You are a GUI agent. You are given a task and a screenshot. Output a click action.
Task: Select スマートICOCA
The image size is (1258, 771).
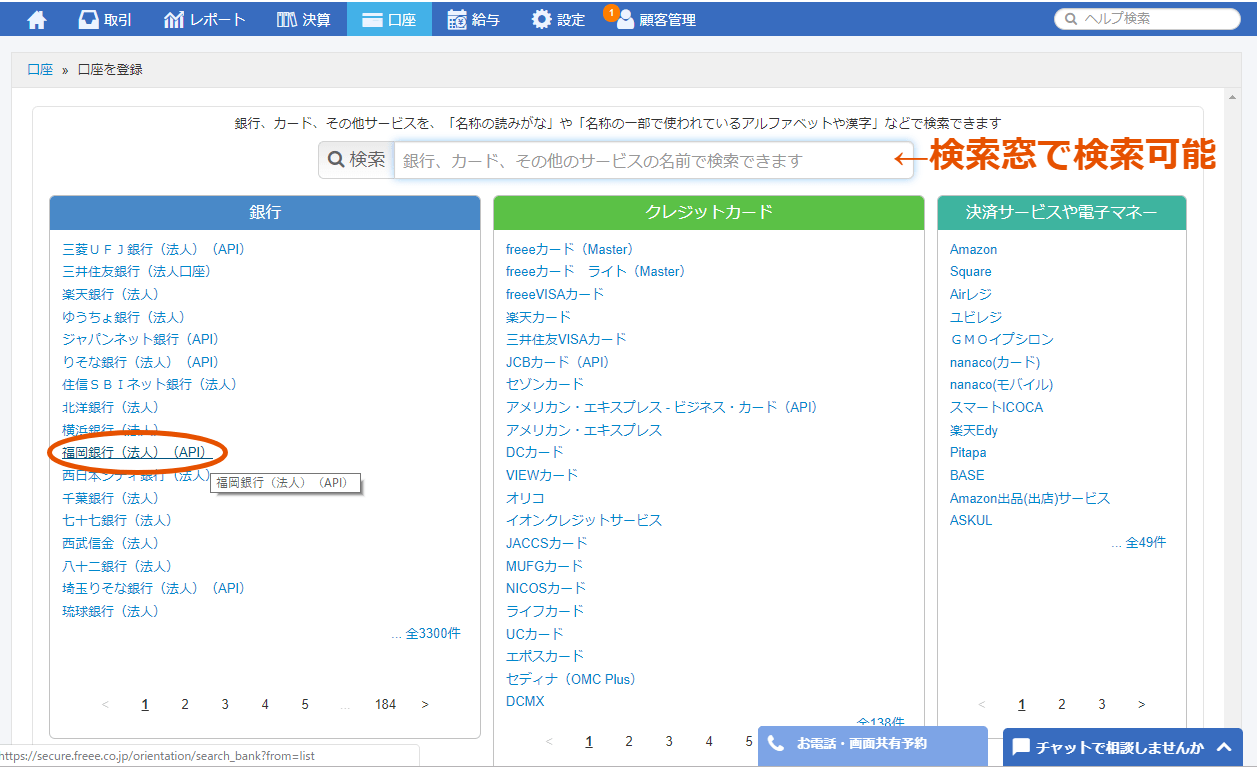[x=996, y=407]
